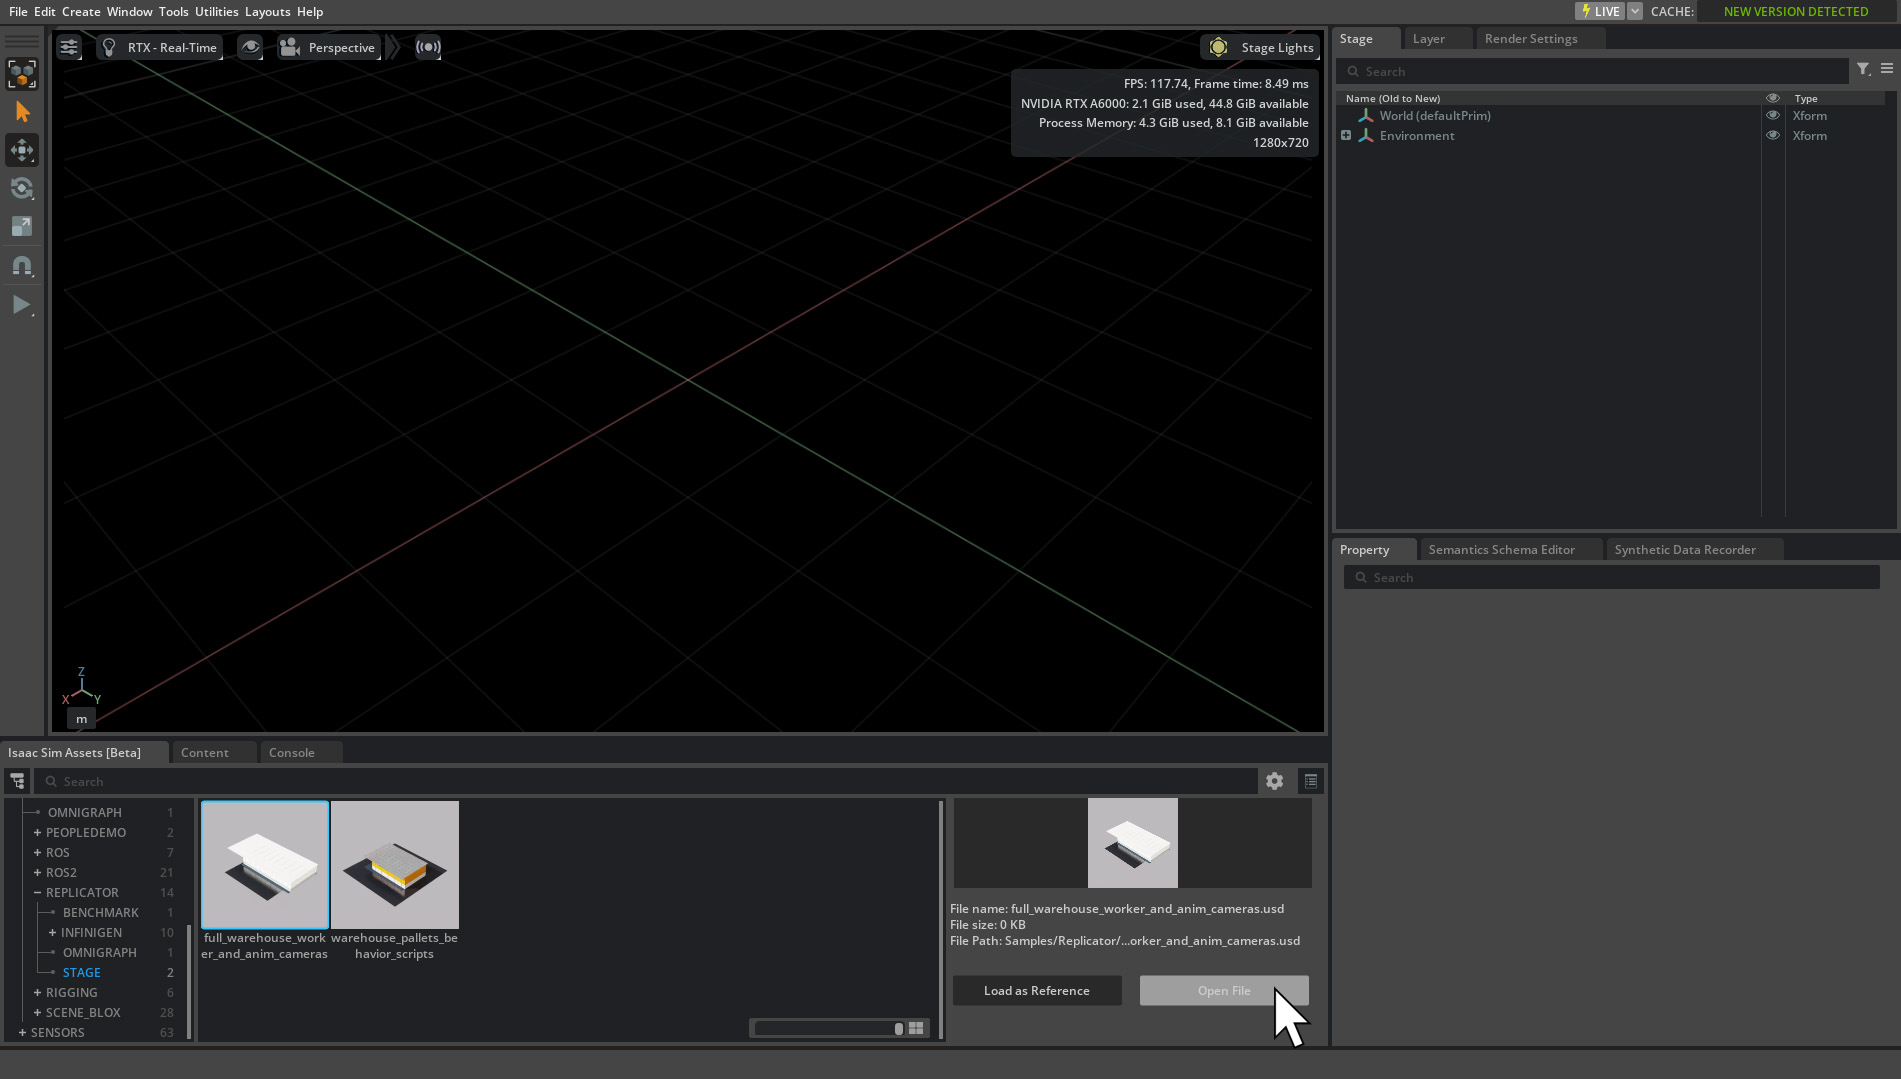
Task: Collapse the REPLICATOR asset folder
Action: [37, 893]
